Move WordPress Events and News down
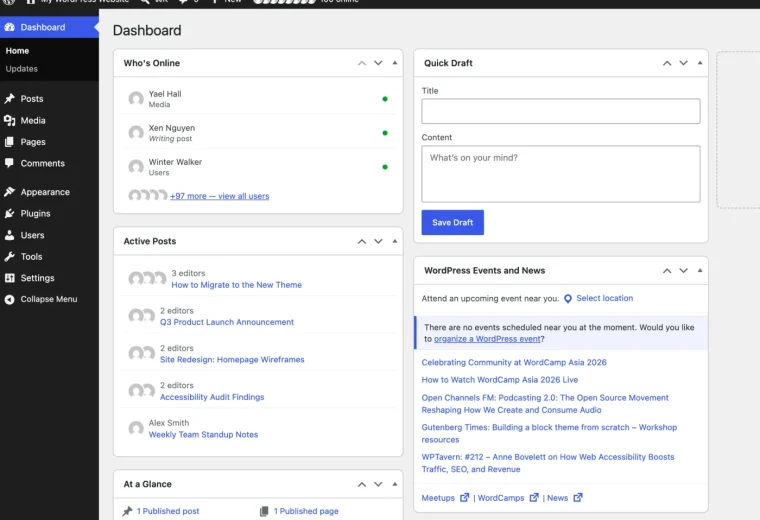 [x=683, y=270]
